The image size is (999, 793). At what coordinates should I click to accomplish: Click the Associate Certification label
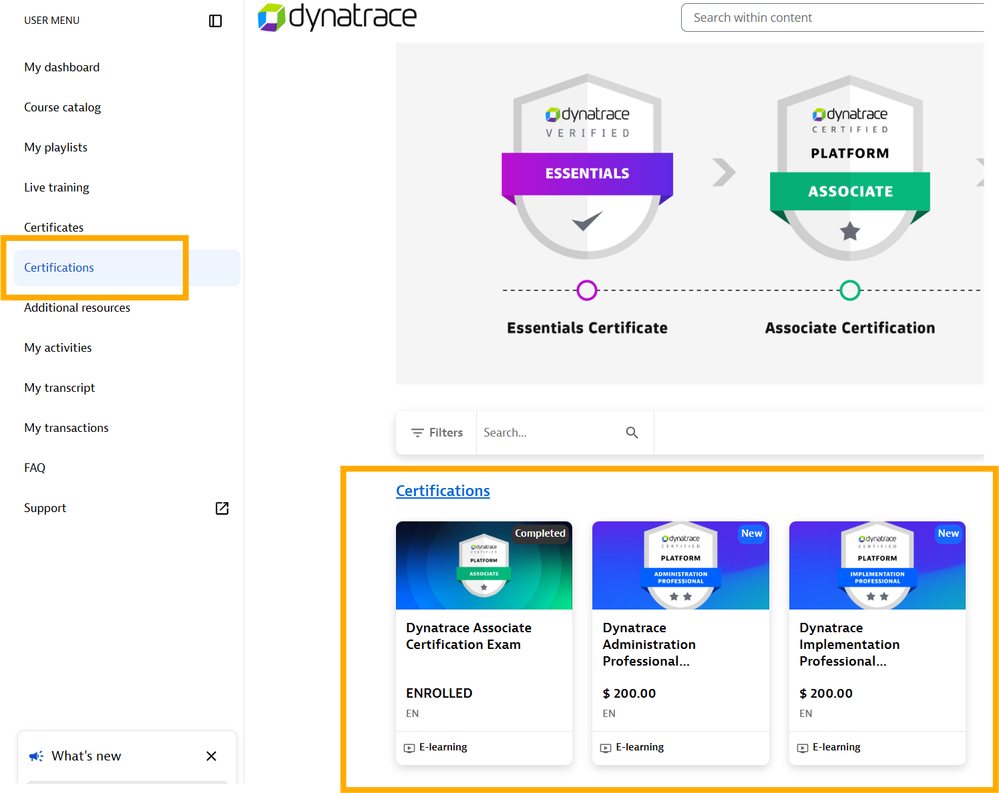click(x=850, y=328)
